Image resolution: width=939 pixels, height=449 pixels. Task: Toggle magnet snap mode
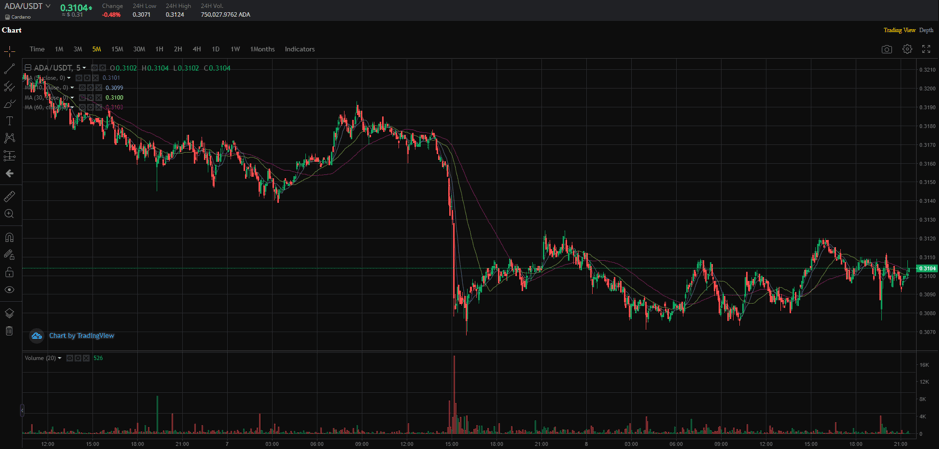[x=9, y=238]
